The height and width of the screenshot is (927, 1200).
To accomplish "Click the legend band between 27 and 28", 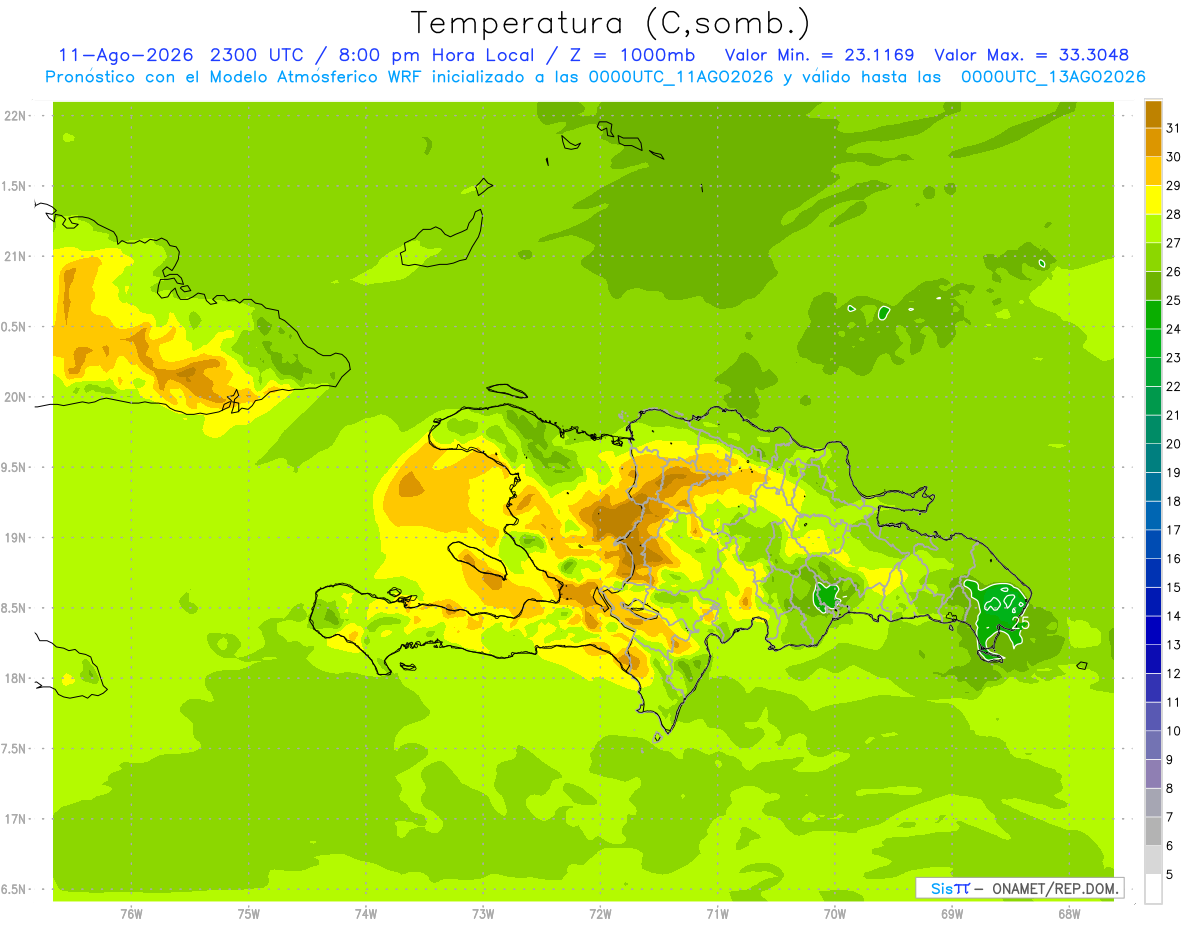I will coord(1153,228).
